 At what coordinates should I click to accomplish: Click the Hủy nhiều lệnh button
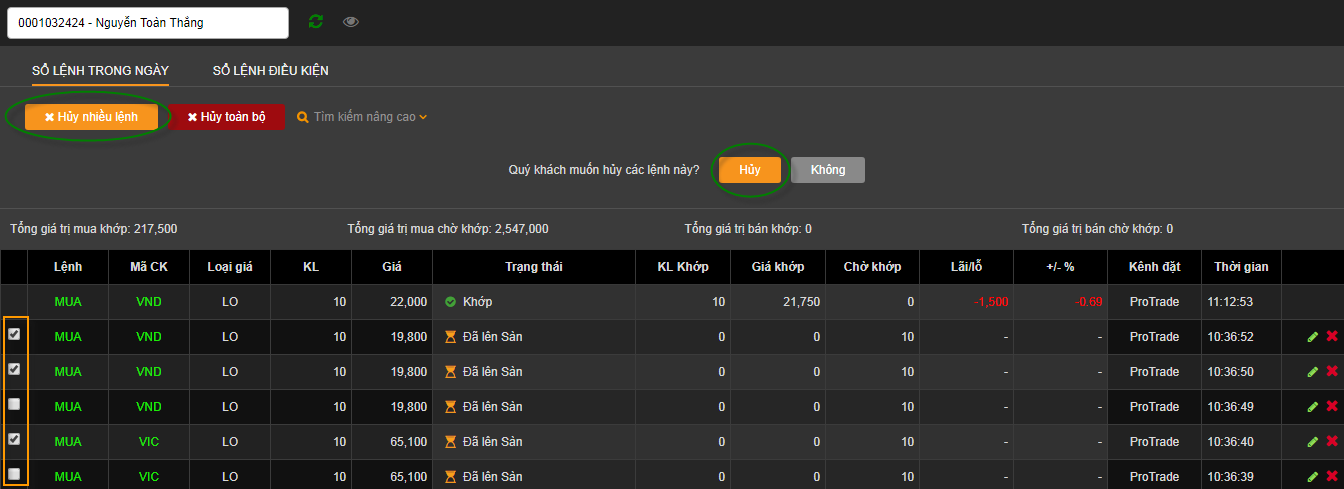(91, 117)
